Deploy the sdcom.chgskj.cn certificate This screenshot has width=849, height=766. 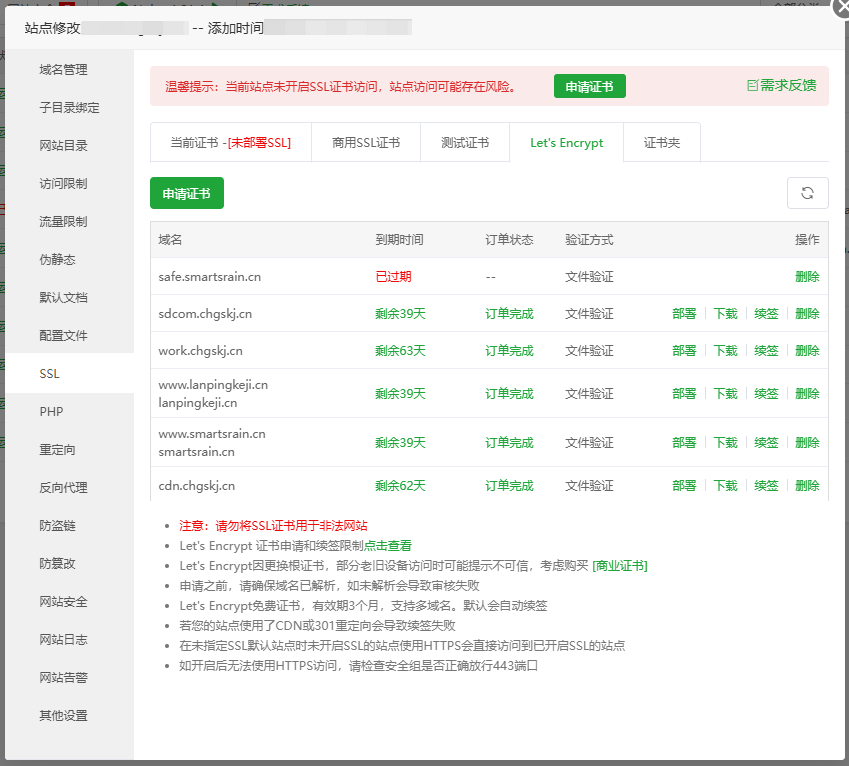tap(684, 314)
